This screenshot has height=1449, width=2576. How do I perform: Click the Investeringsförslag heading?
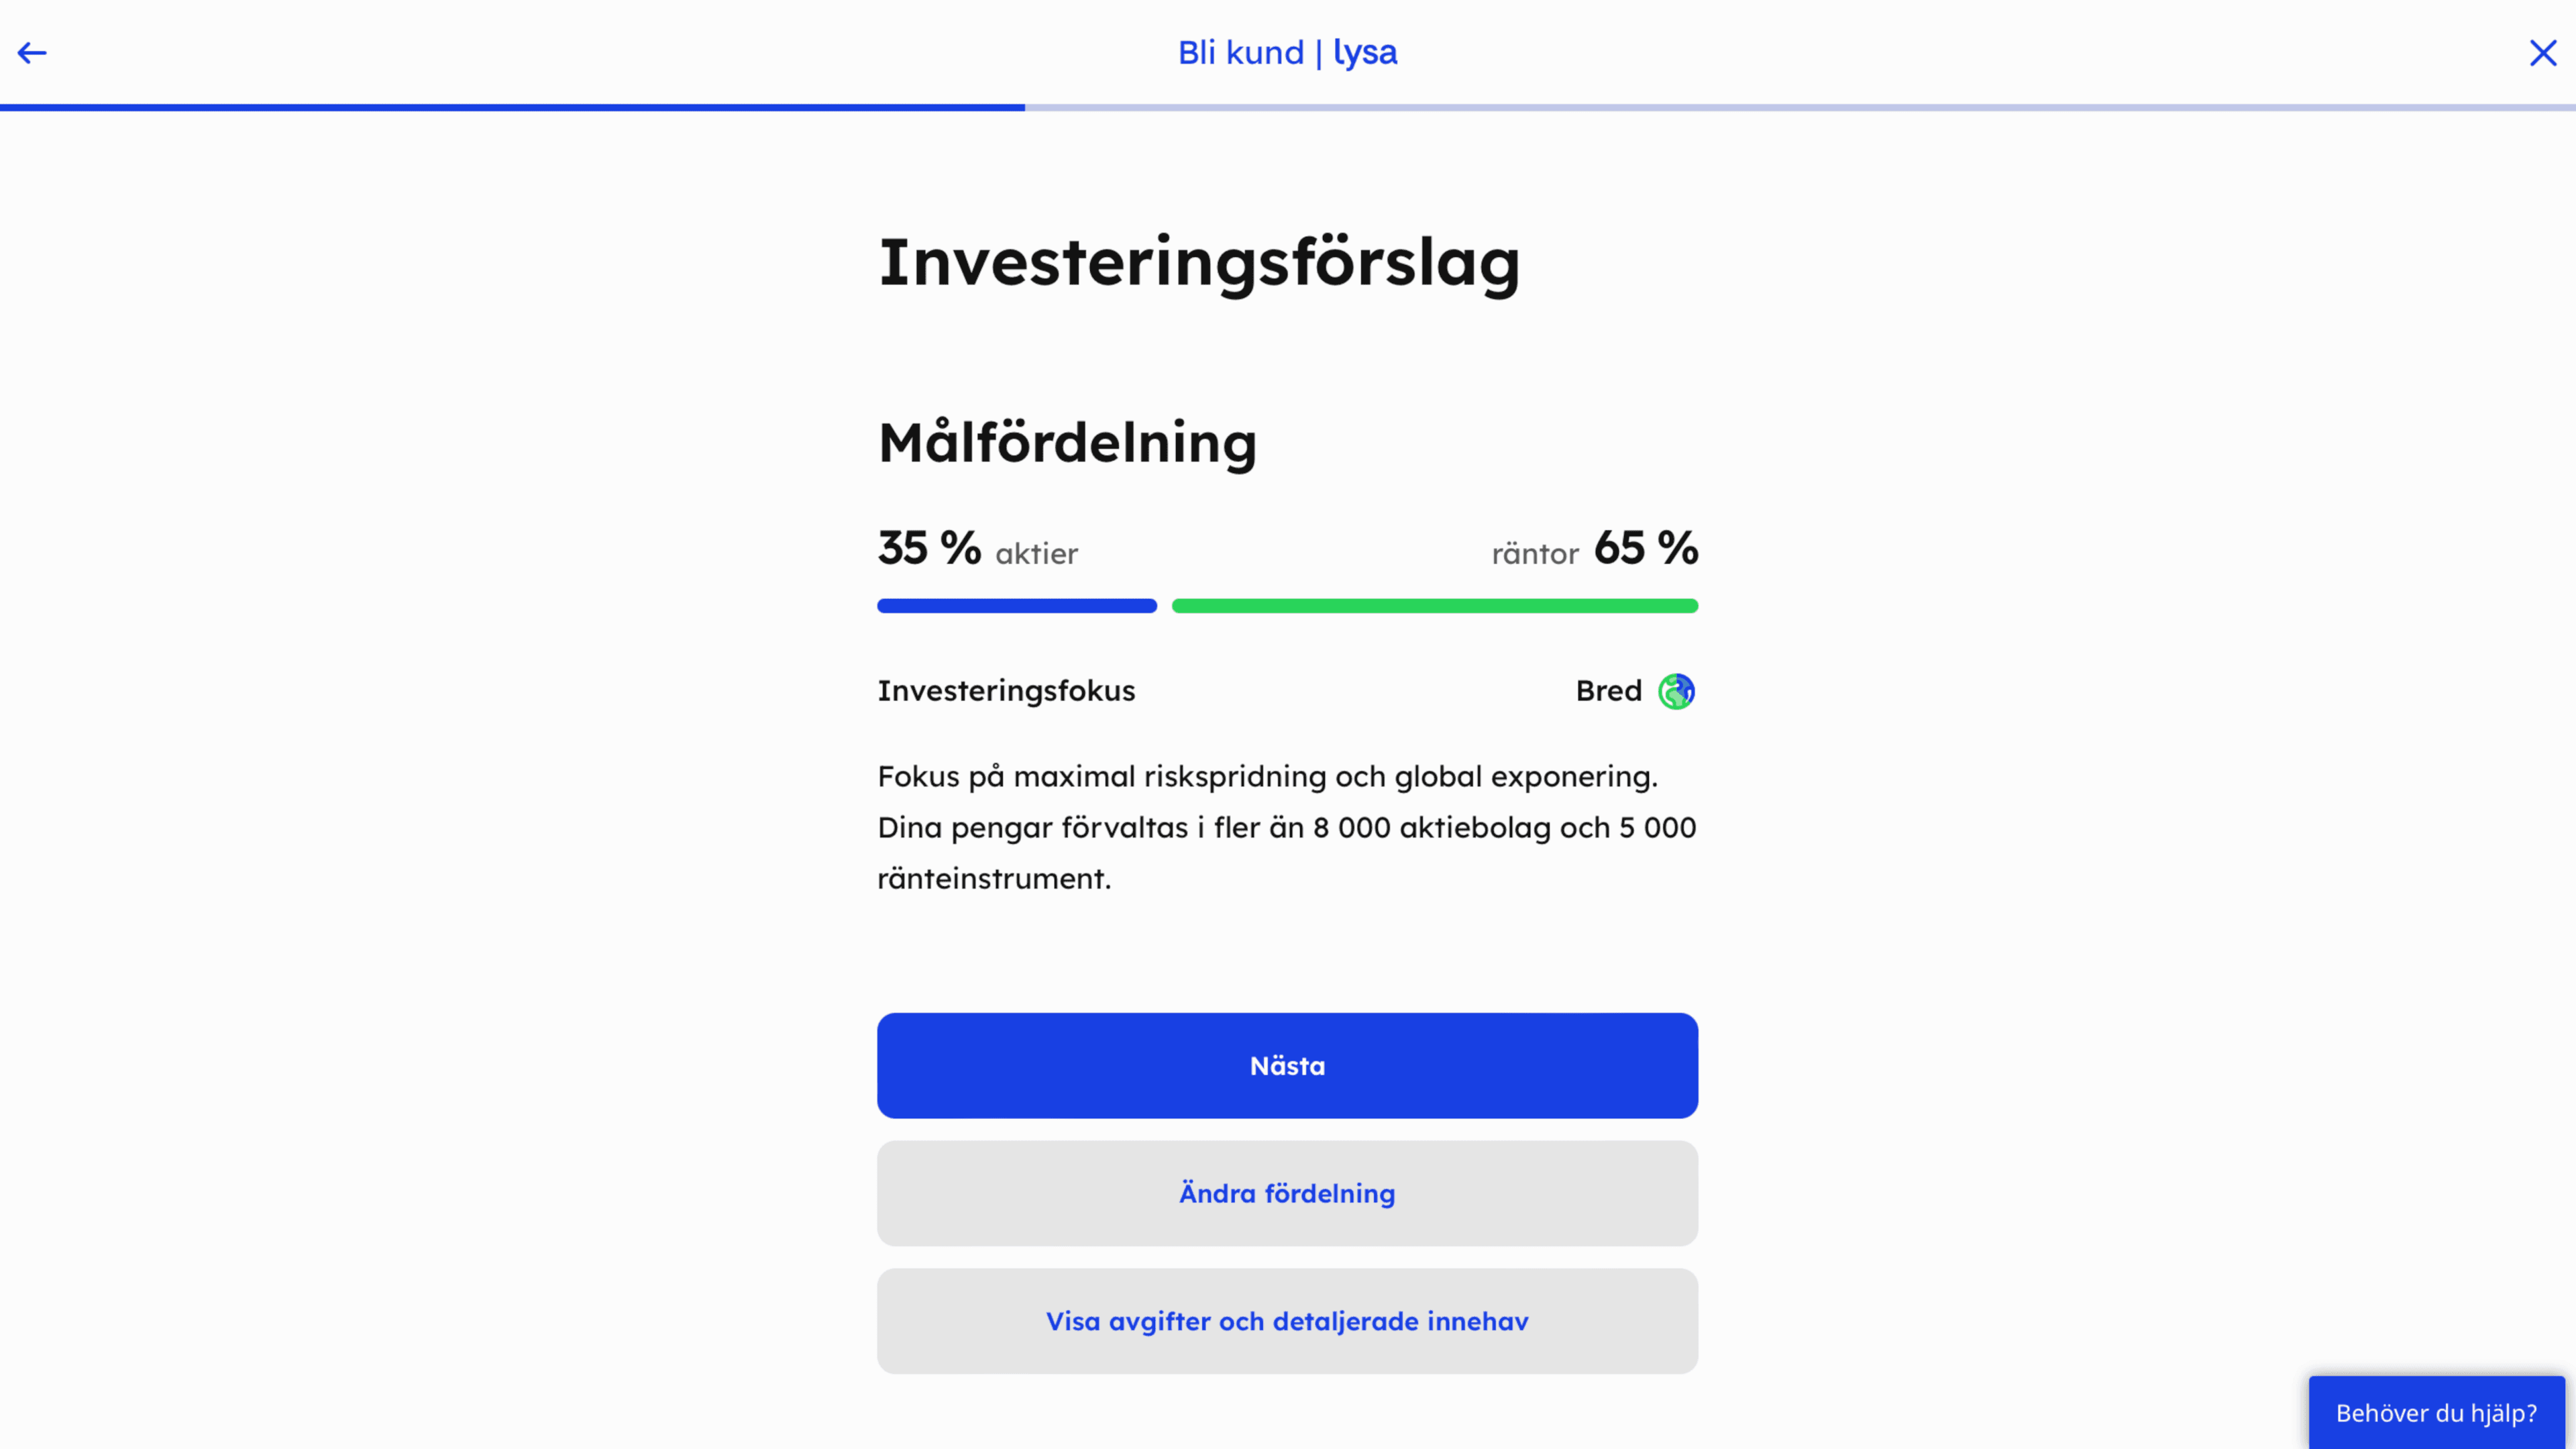(1199, 263)
